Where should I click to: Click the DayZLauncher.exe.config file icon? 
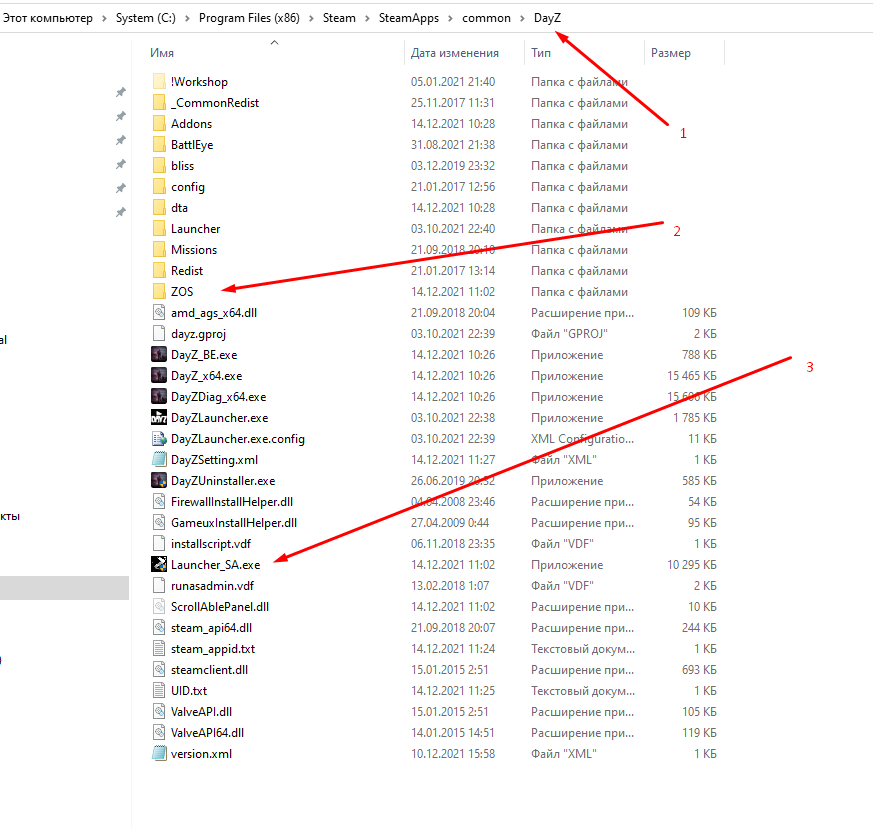click(159, 439)
